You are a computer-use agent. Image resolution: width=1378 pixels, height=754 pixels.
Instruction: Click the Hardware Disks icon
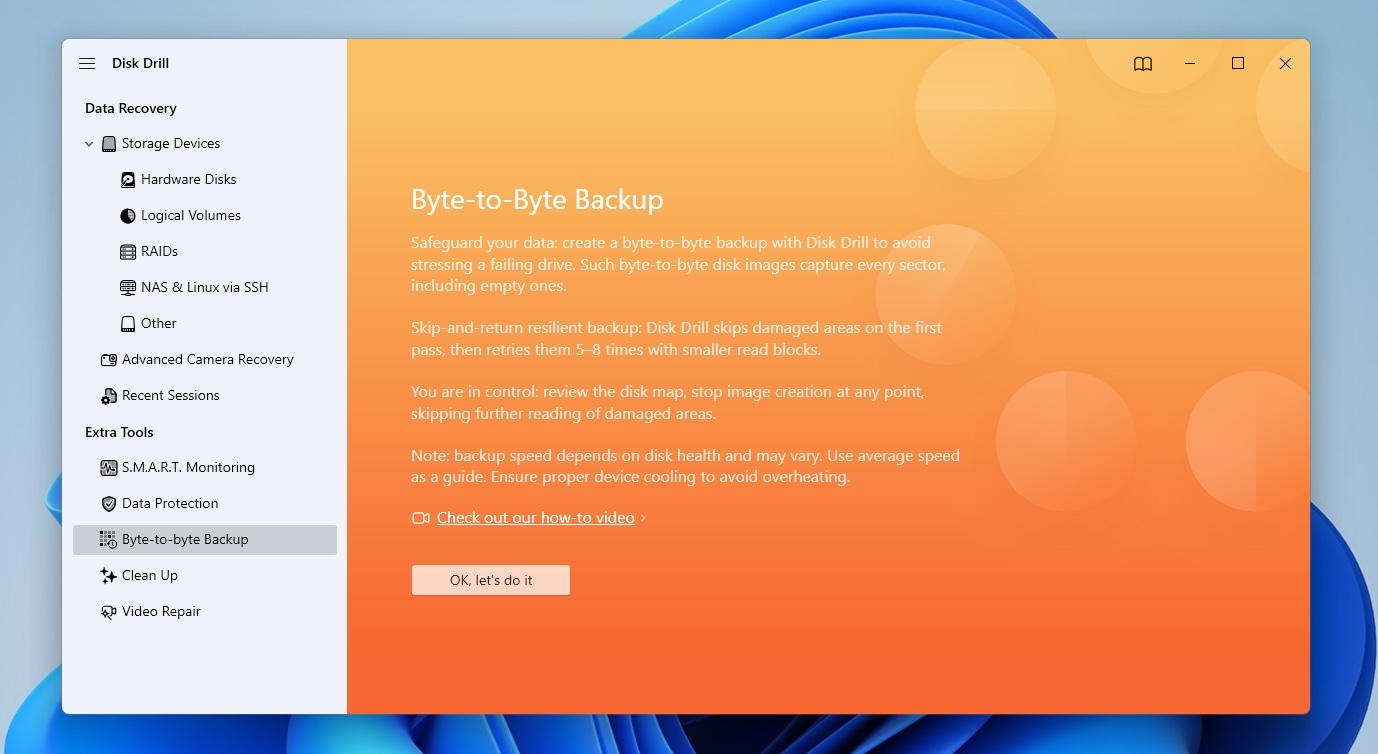pos(128,180)
